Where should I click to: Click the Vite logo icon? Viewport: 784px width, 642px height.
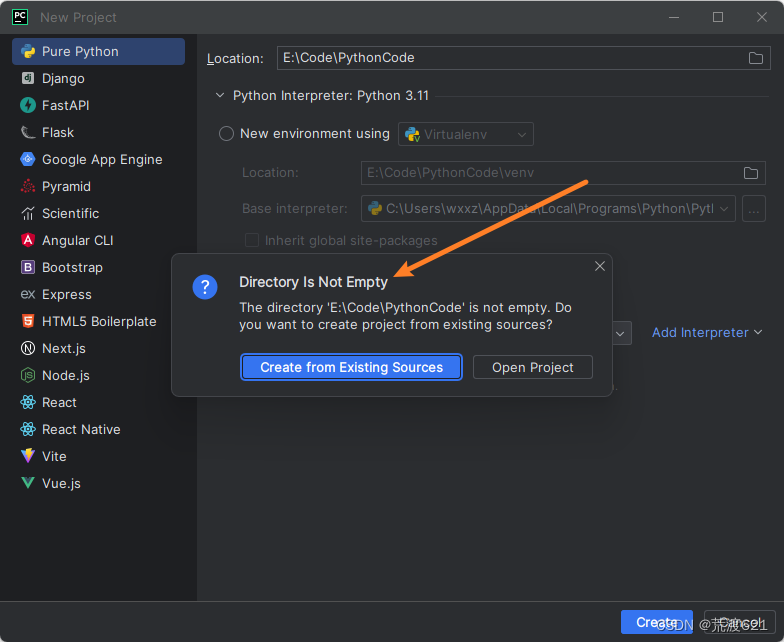tap(28, 456)
